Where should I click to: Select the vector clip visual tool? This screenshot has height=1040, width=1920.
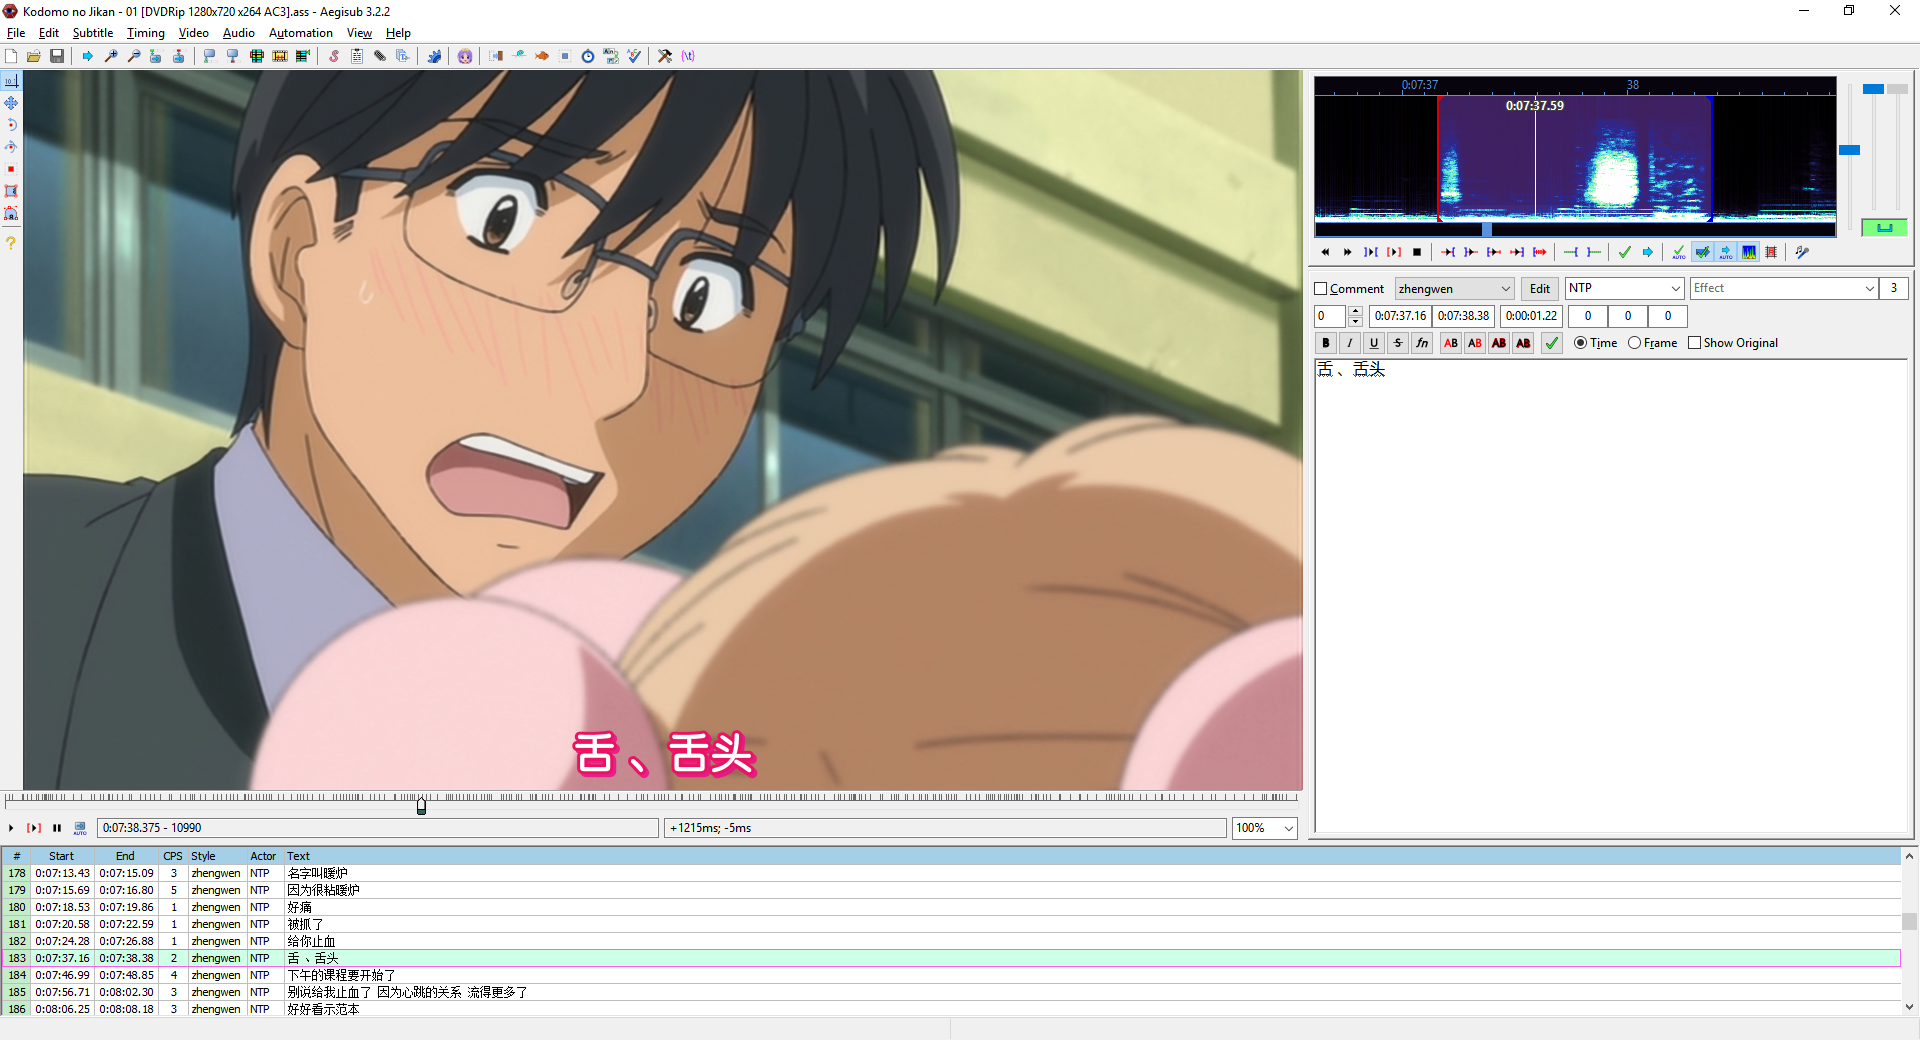[11, 213]
